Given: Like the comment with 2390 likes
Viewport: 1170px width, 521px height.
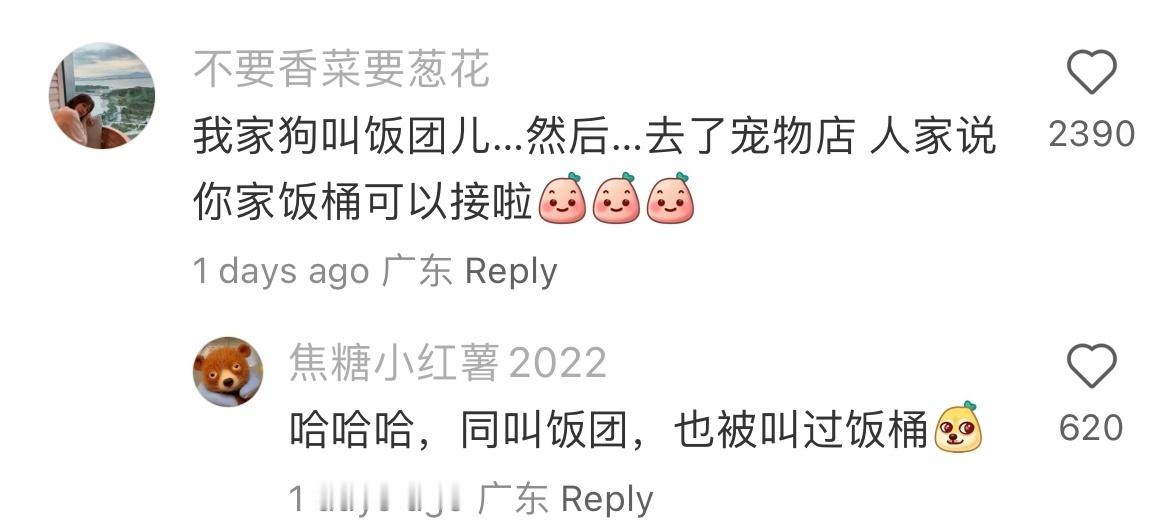Looking at the screenshot, I should pyautogui.click(x=1091, y=72).
